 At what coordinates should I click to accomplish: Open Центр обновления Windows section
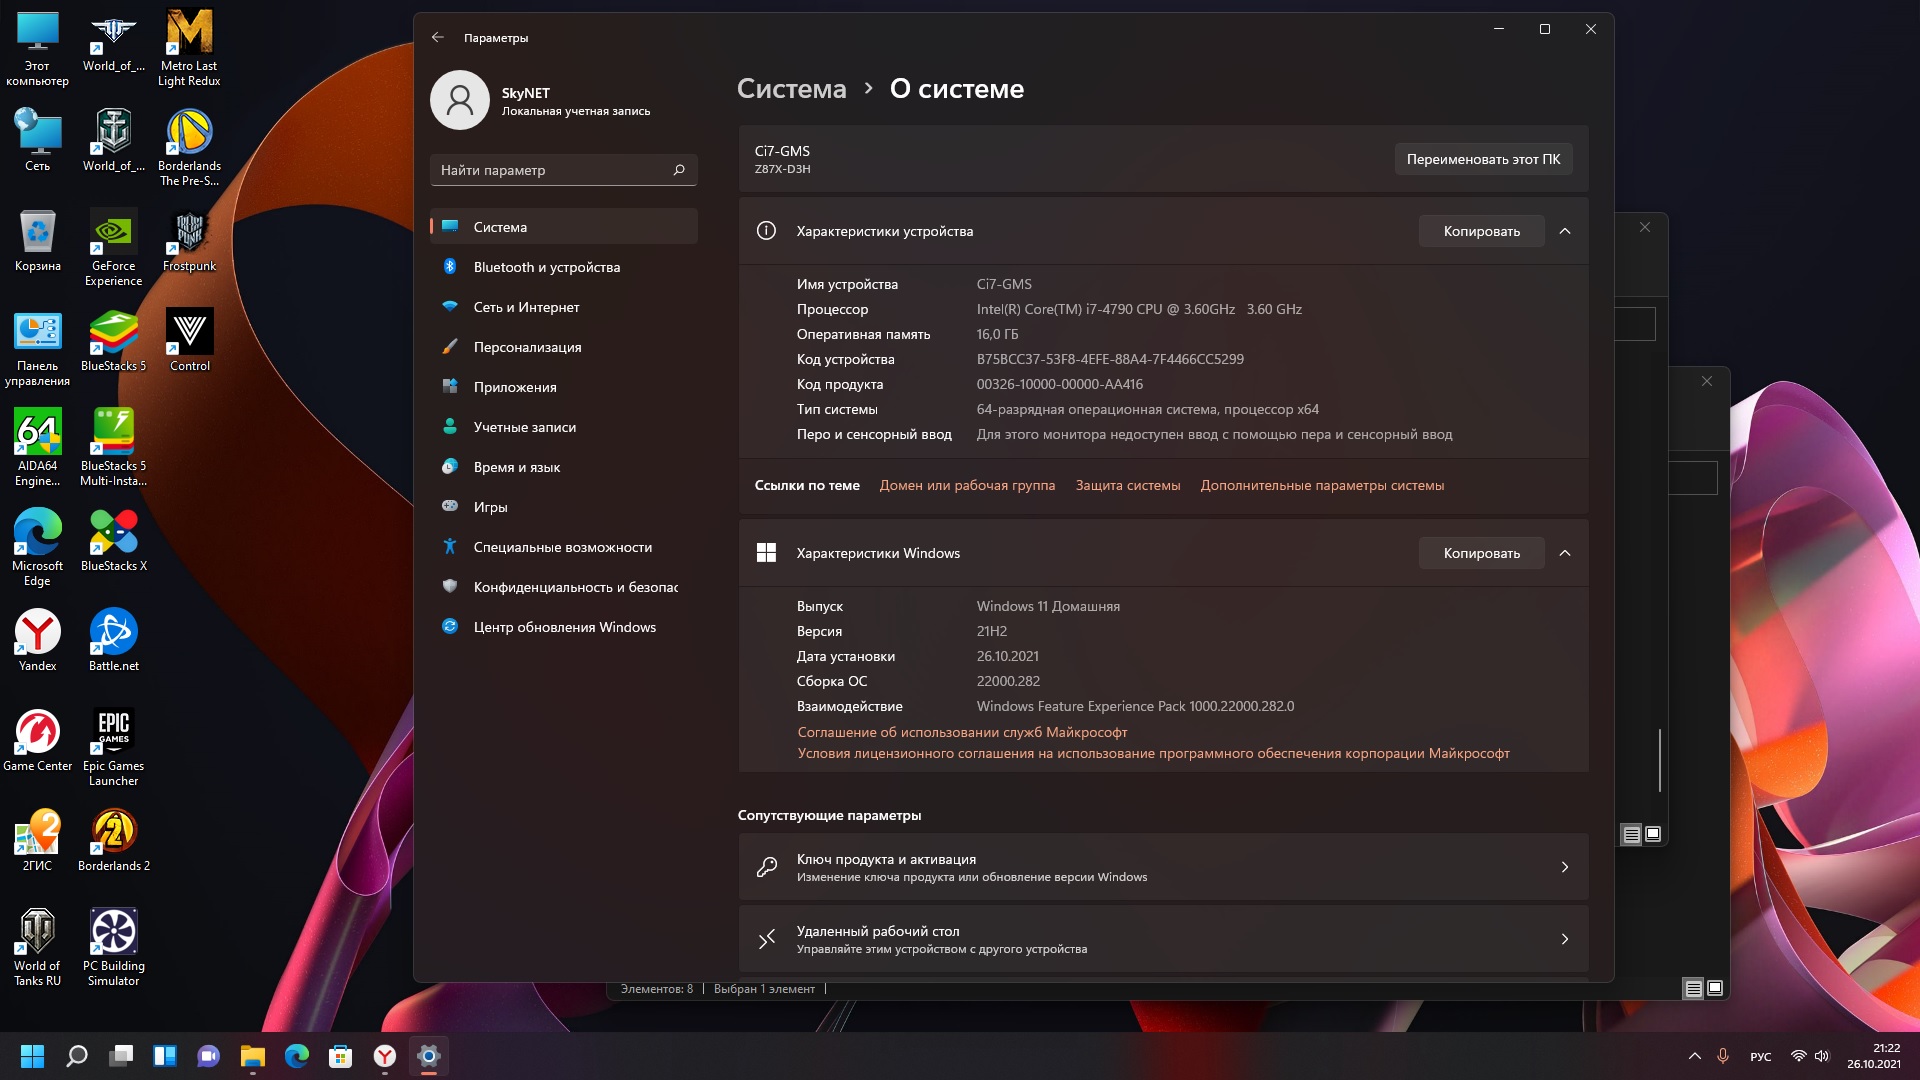(564, 627)
